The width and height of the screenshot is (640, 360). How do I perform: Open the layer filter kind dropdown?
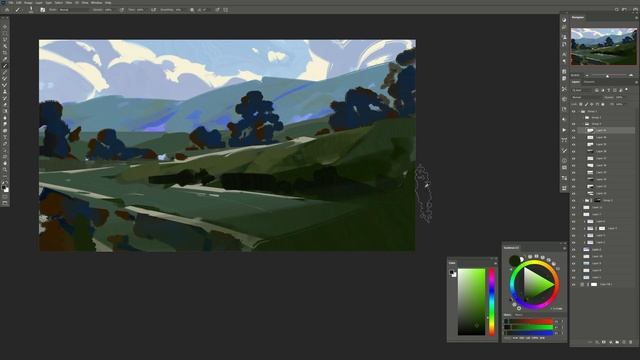click(x=581, y=91)
